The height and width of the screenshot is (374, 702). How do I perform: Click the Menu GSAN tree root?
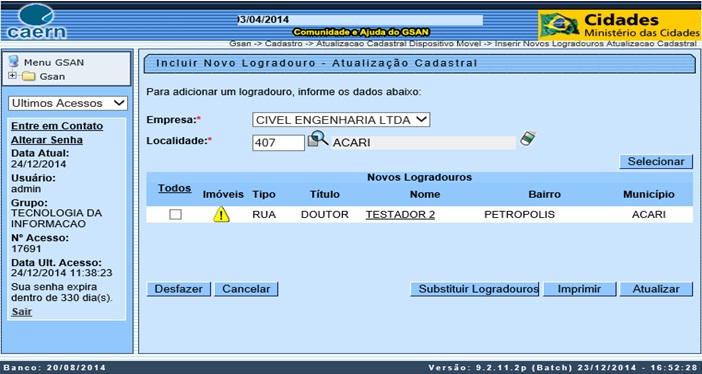tap(54, 62)
